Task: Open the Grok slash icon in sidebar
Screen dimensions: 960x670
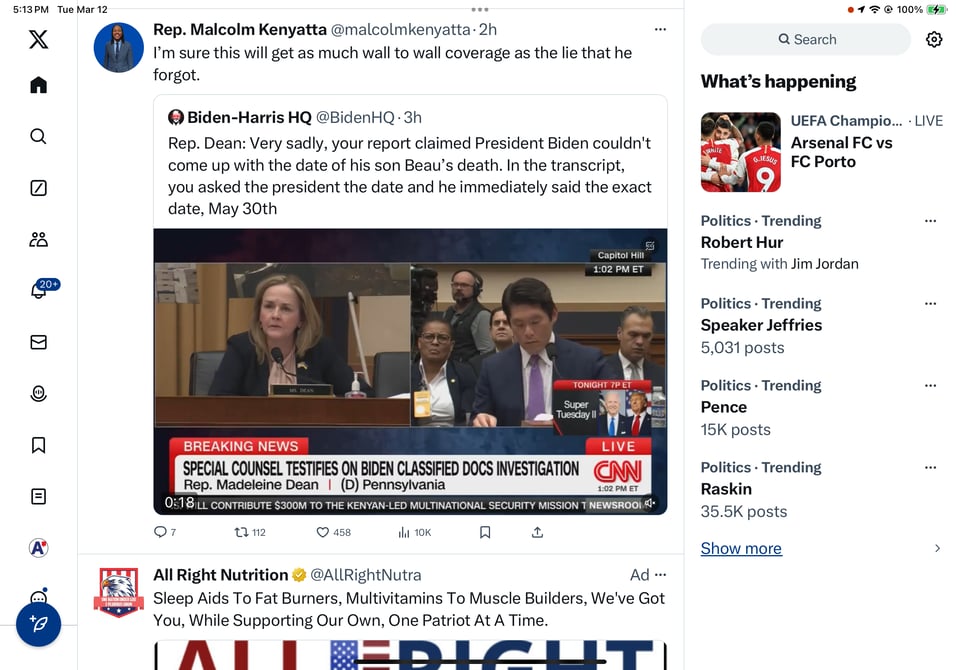Action: (38, 188)
